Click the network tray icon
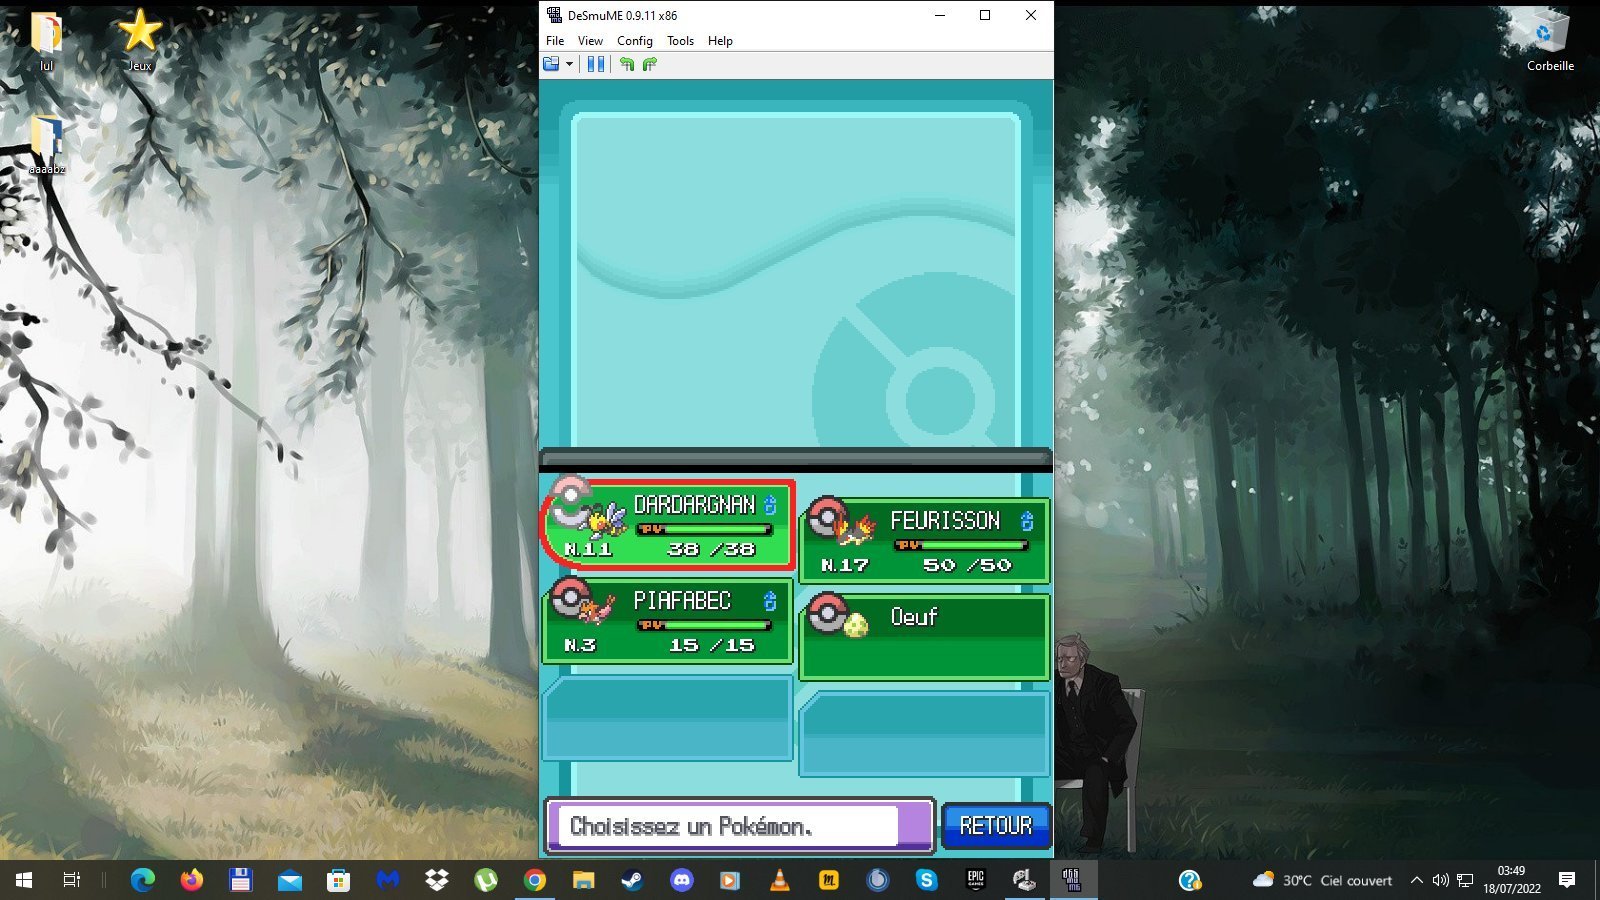 pos(1465,880)
